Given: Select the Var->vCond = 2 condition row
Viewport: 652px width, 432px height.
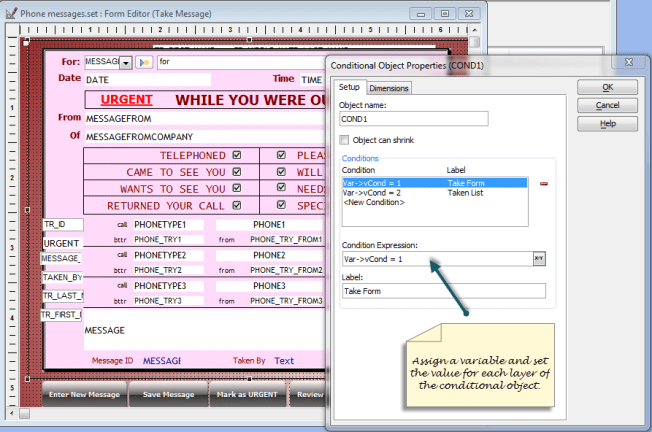Looking at the screenshot, I should click(x=372, y=193).
